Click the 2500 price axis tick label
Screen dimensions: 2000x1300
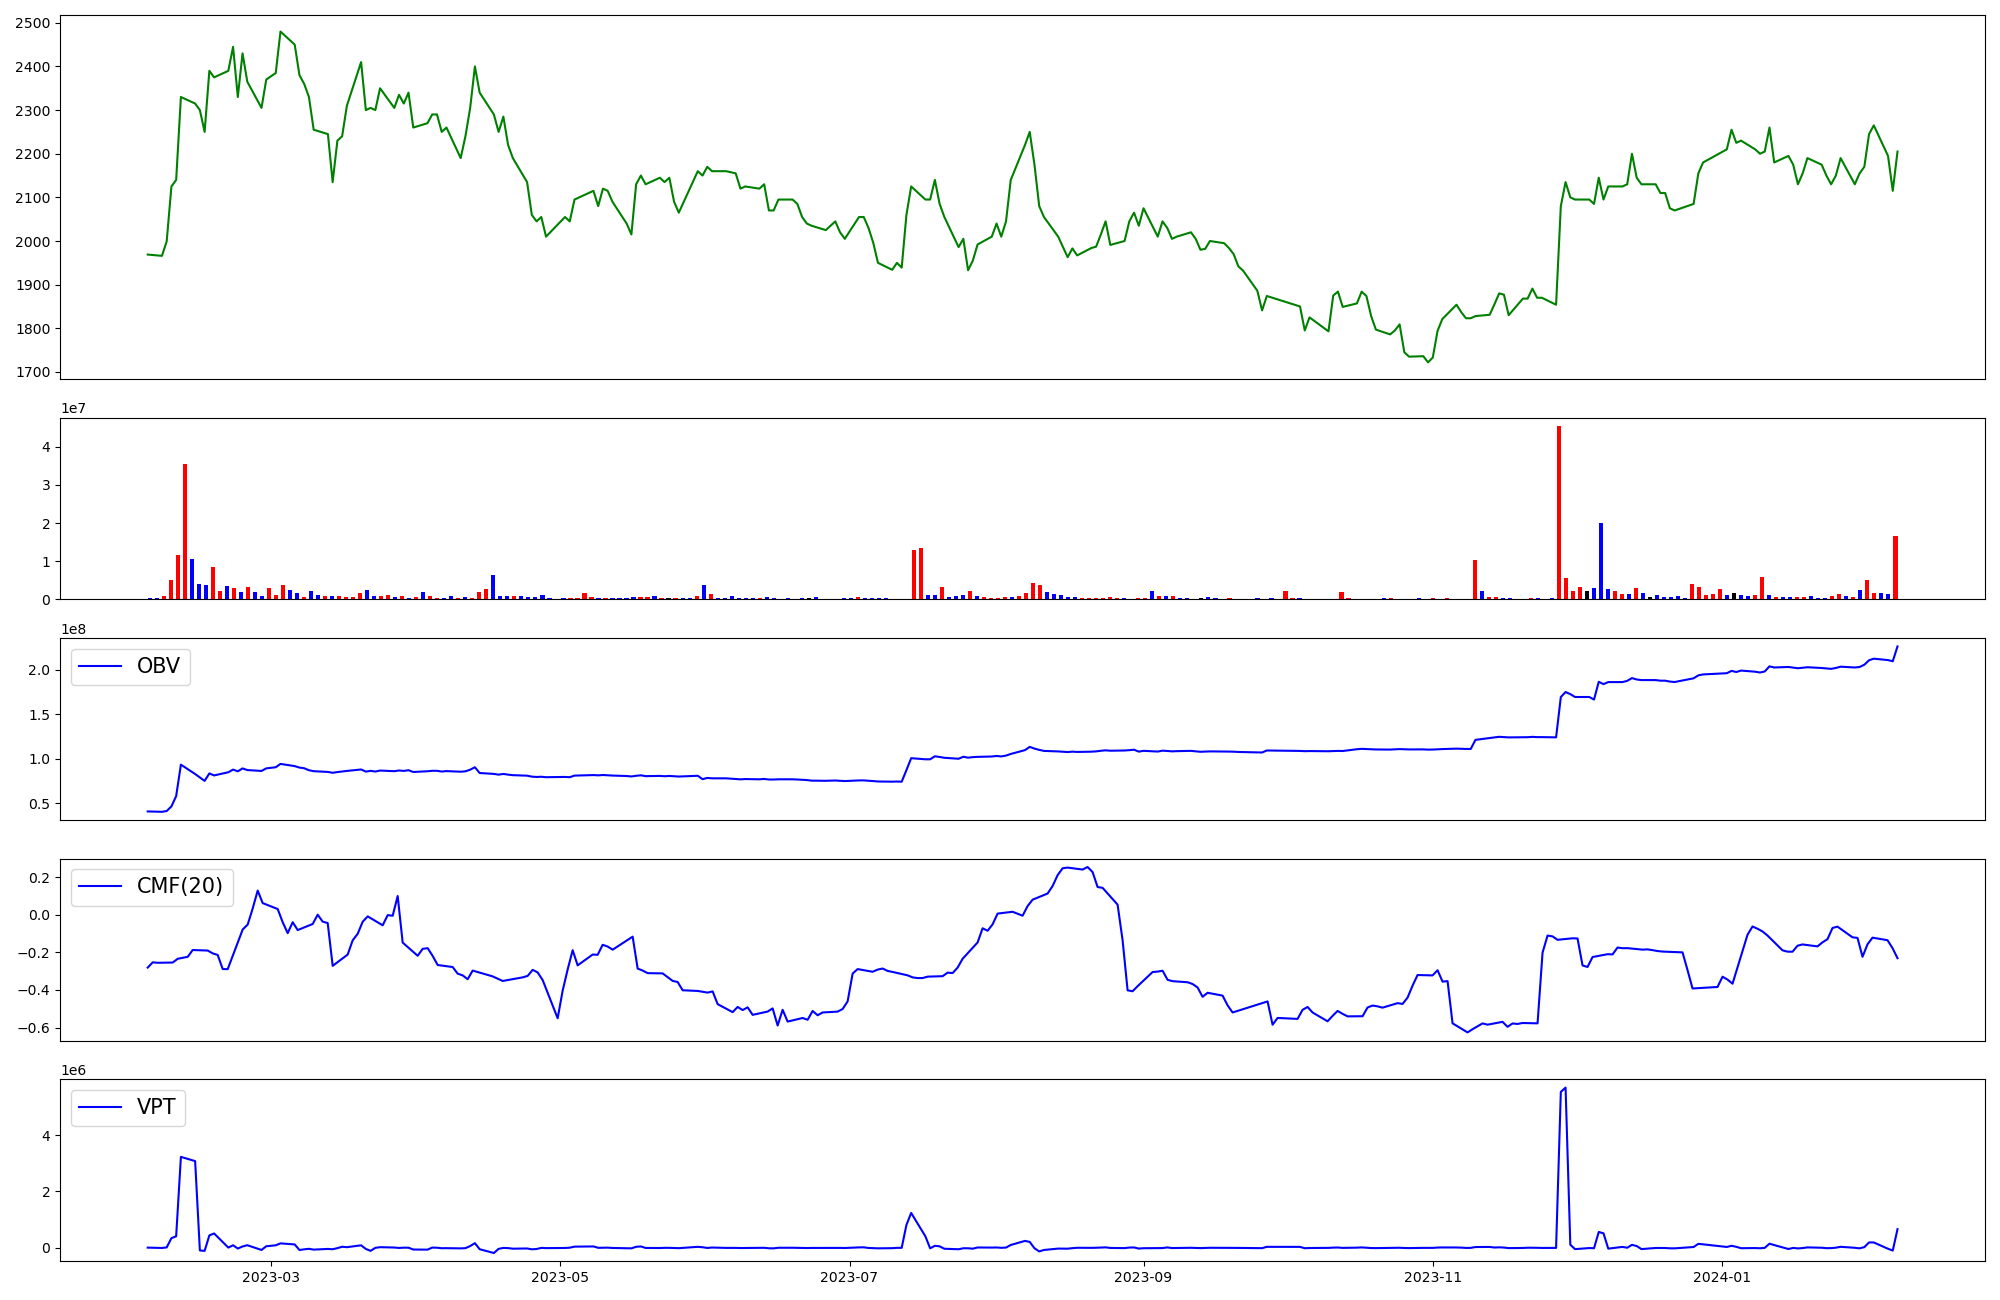[33, 23]
